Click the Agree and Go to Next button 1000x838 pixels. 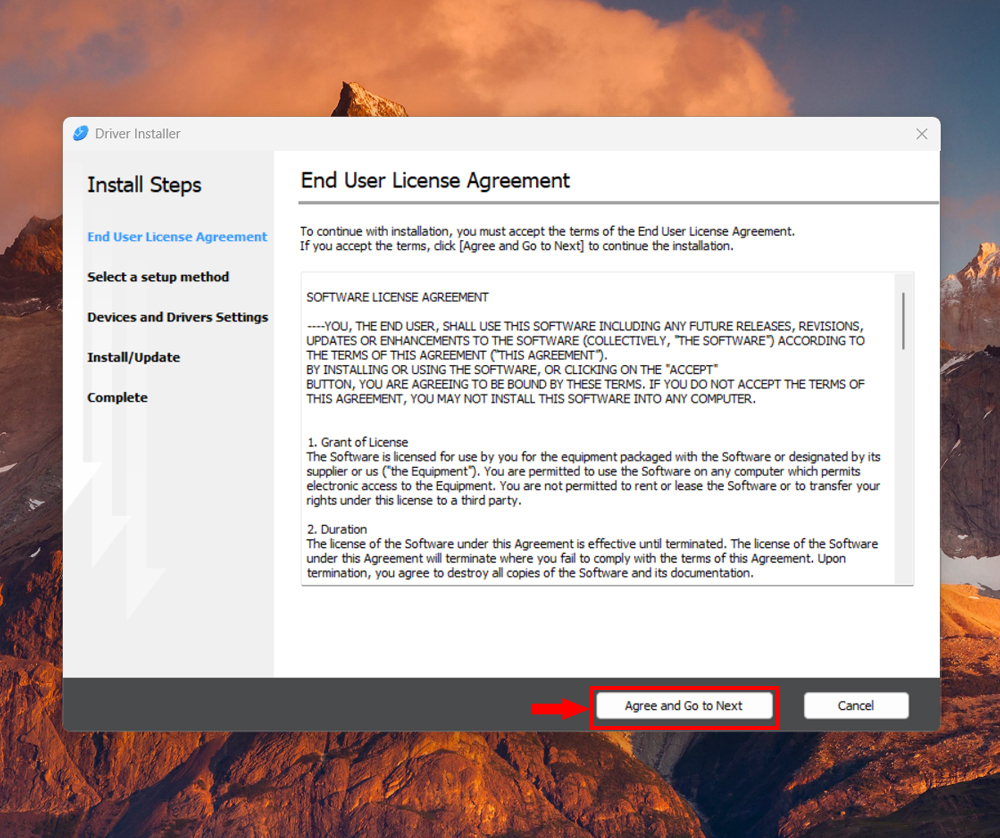[684, 706]
